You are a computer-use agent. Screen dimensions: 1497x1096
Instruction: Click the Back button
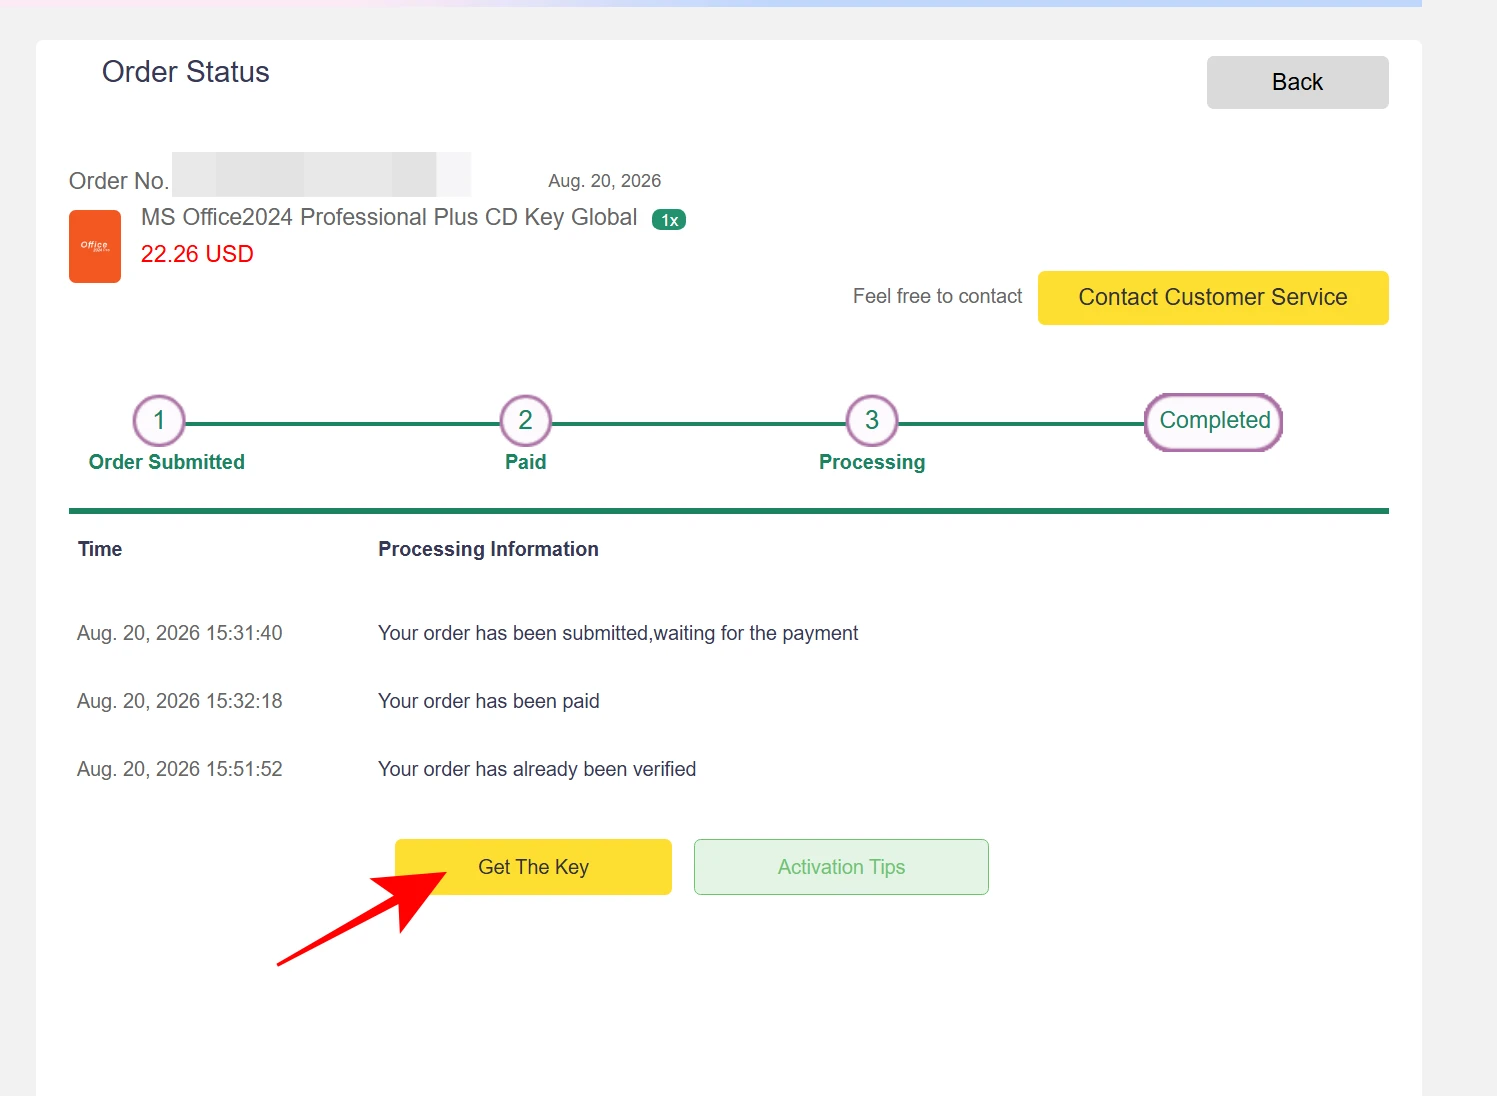(x=1297, y=82)
